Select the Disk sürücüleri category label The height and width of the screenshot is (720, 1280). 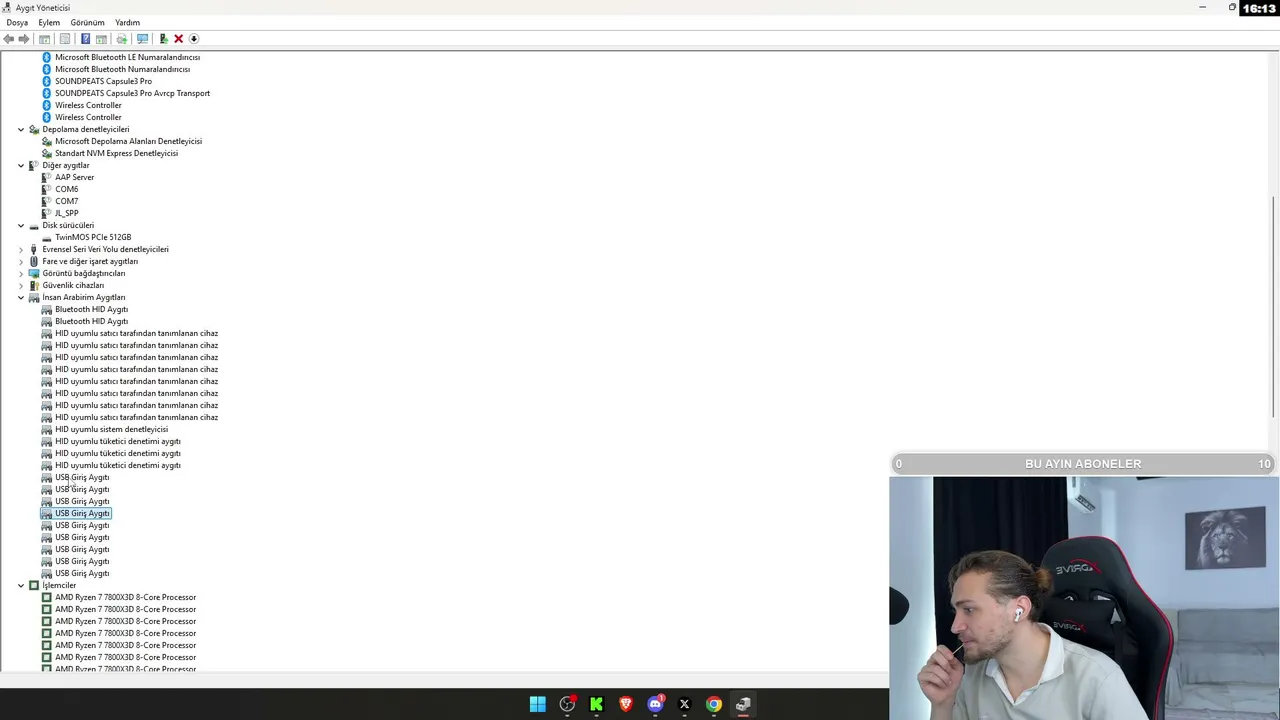point(68,225)
